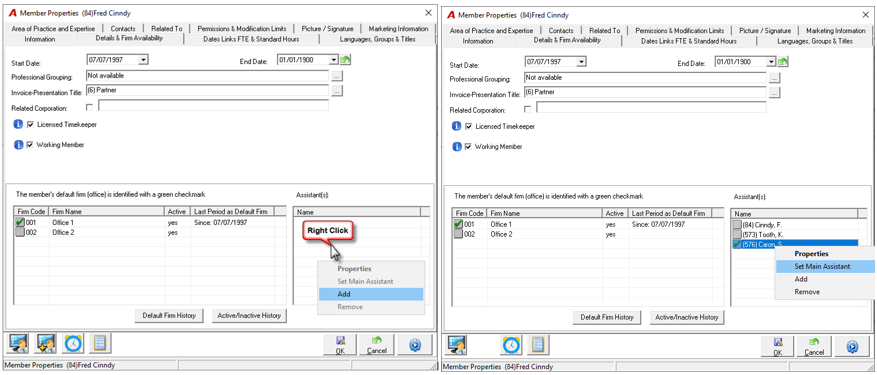Open the Marketing Information tab in the empty-assistants window
The height and width of the screenshot is (375, 877).
(x=398, y=29)
